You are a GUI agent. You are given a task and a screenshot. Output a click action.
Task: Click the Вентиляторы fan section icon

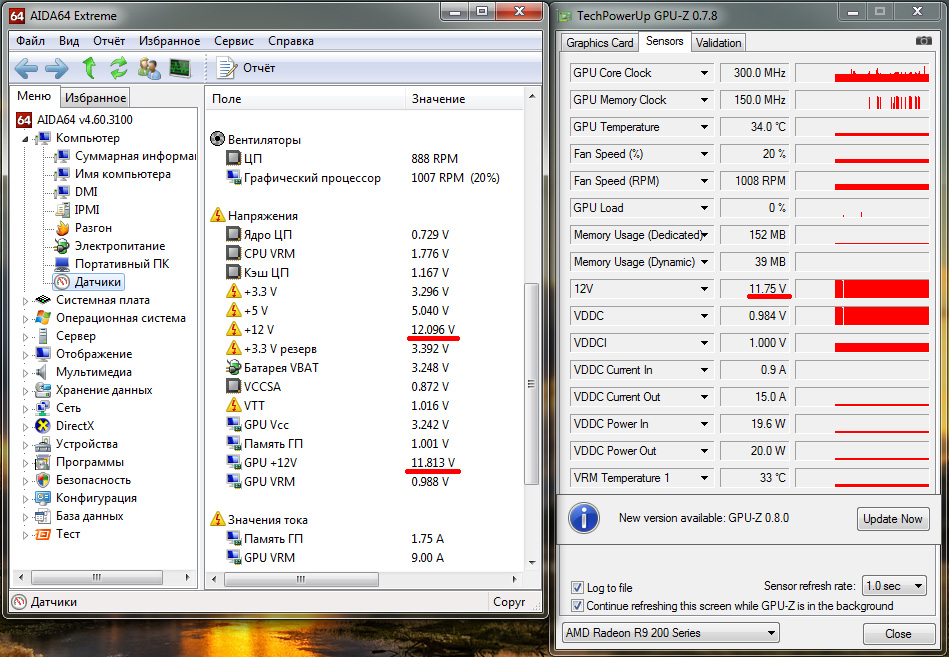[217, 139]
